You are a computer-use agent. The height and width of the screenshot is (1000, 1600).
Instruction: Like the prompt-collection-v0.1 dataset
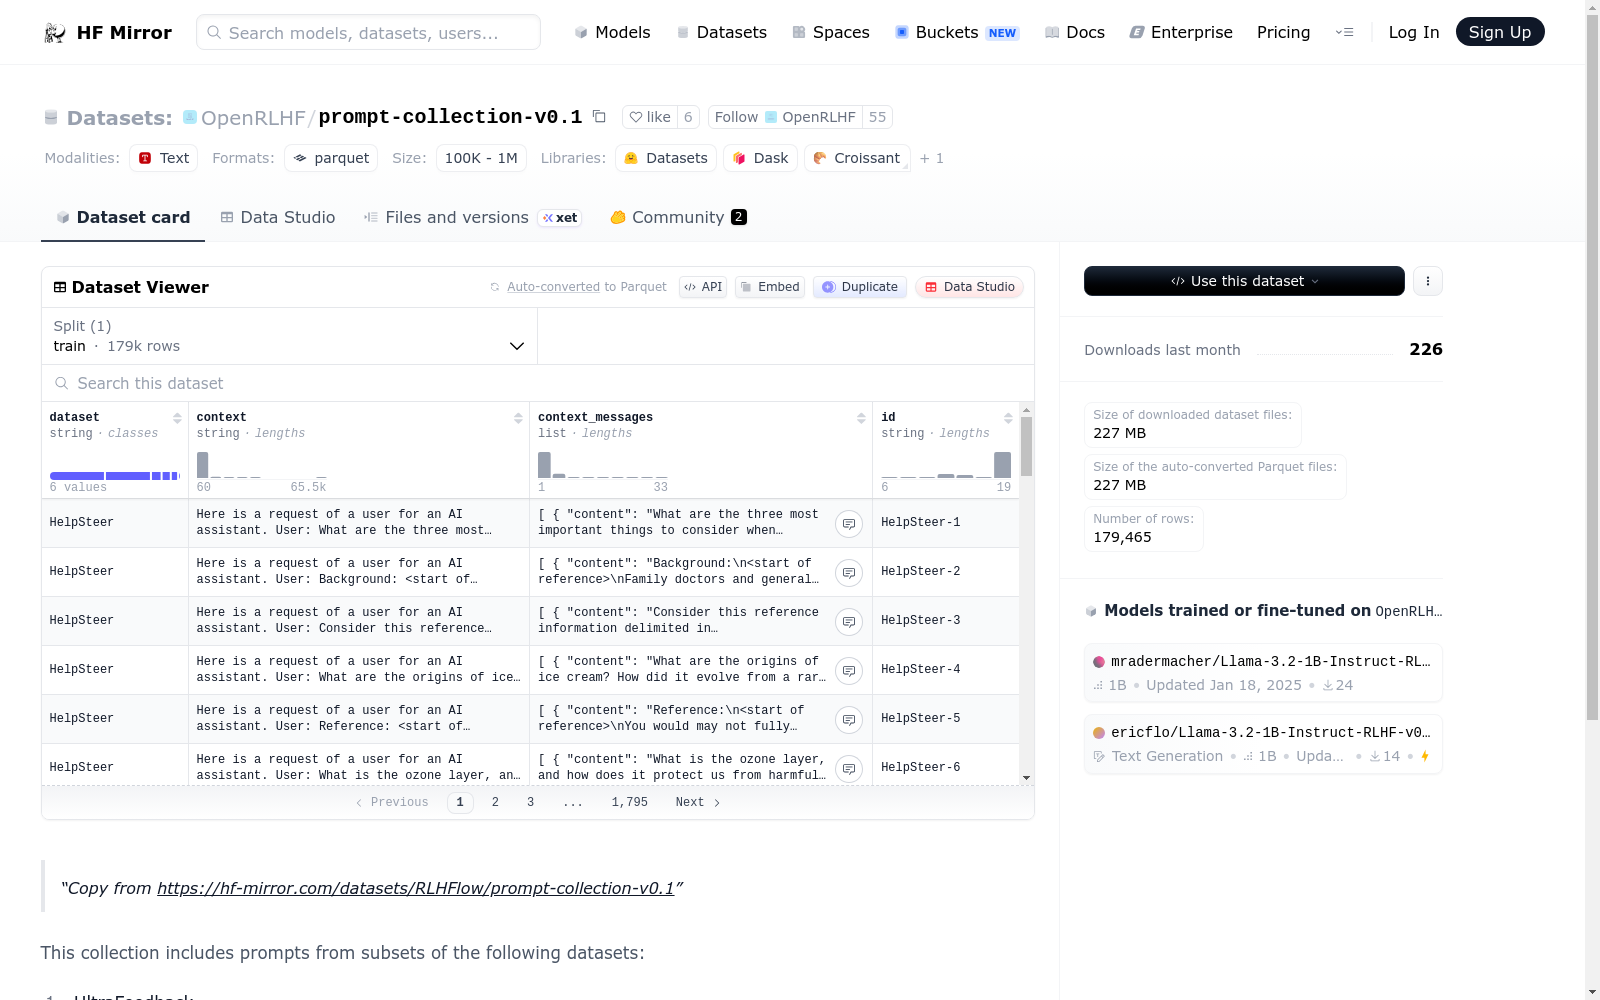(649, 117)
